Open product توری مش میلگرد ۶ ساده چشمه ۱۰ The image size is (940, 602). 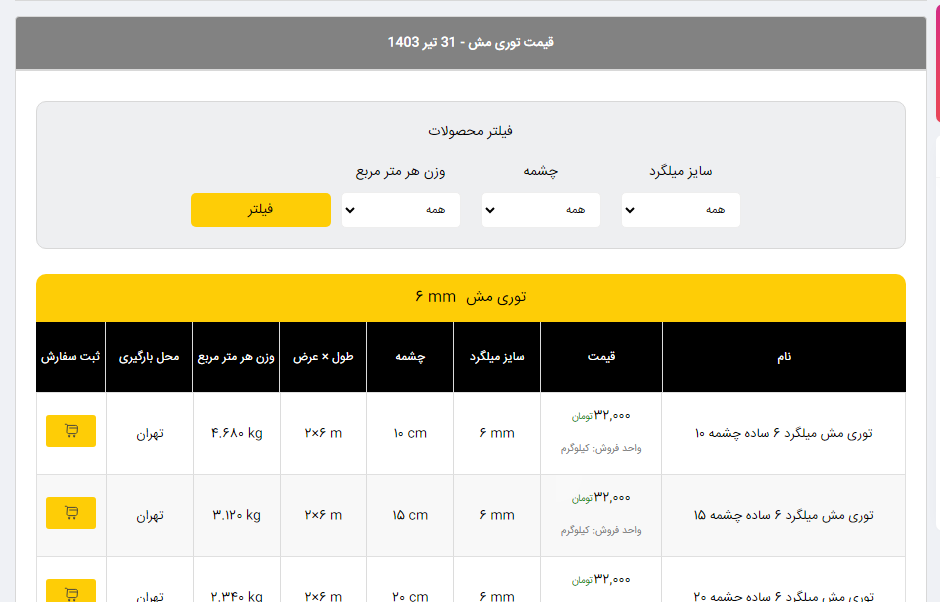click(x=783, y=433)
